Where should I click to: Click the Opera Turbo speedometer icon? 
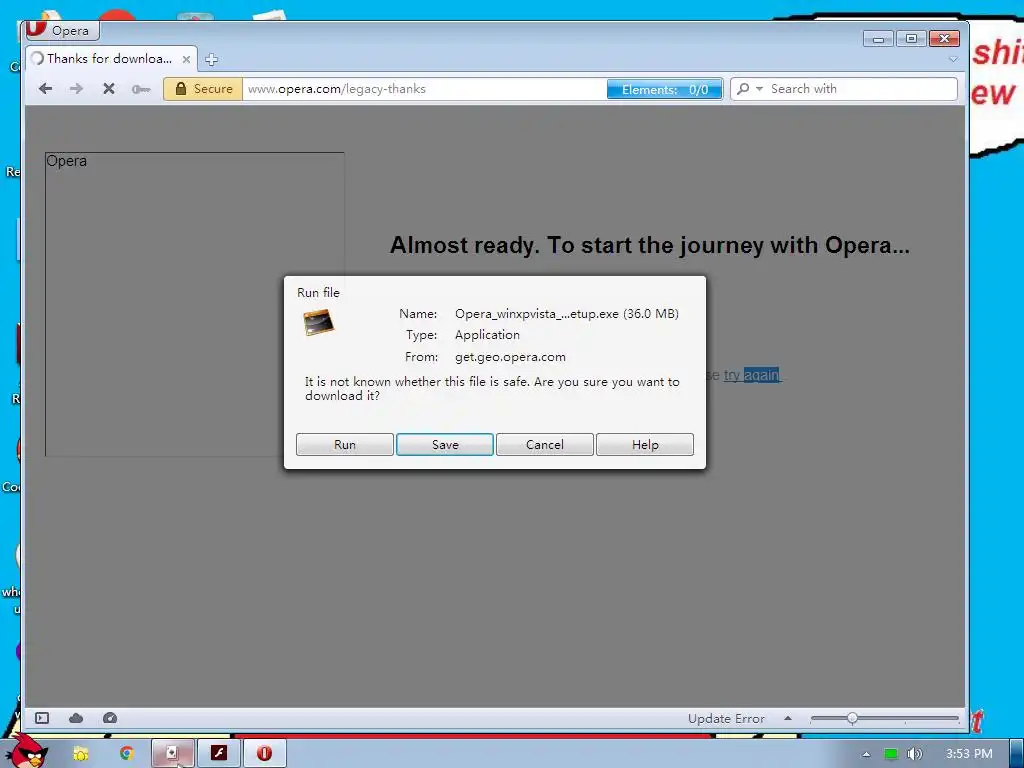(x=110, y=718)
